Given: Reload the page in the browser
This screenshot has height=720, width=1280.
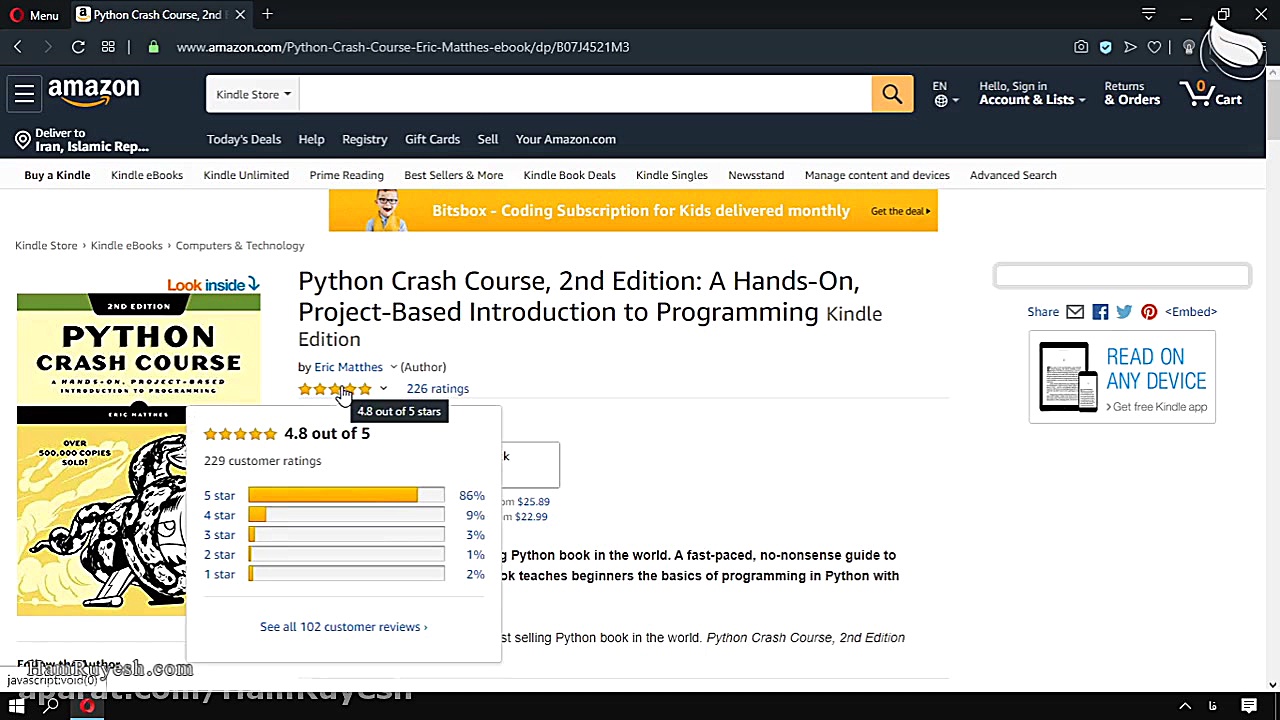Looking at the screenshot, I should (78, 47).
